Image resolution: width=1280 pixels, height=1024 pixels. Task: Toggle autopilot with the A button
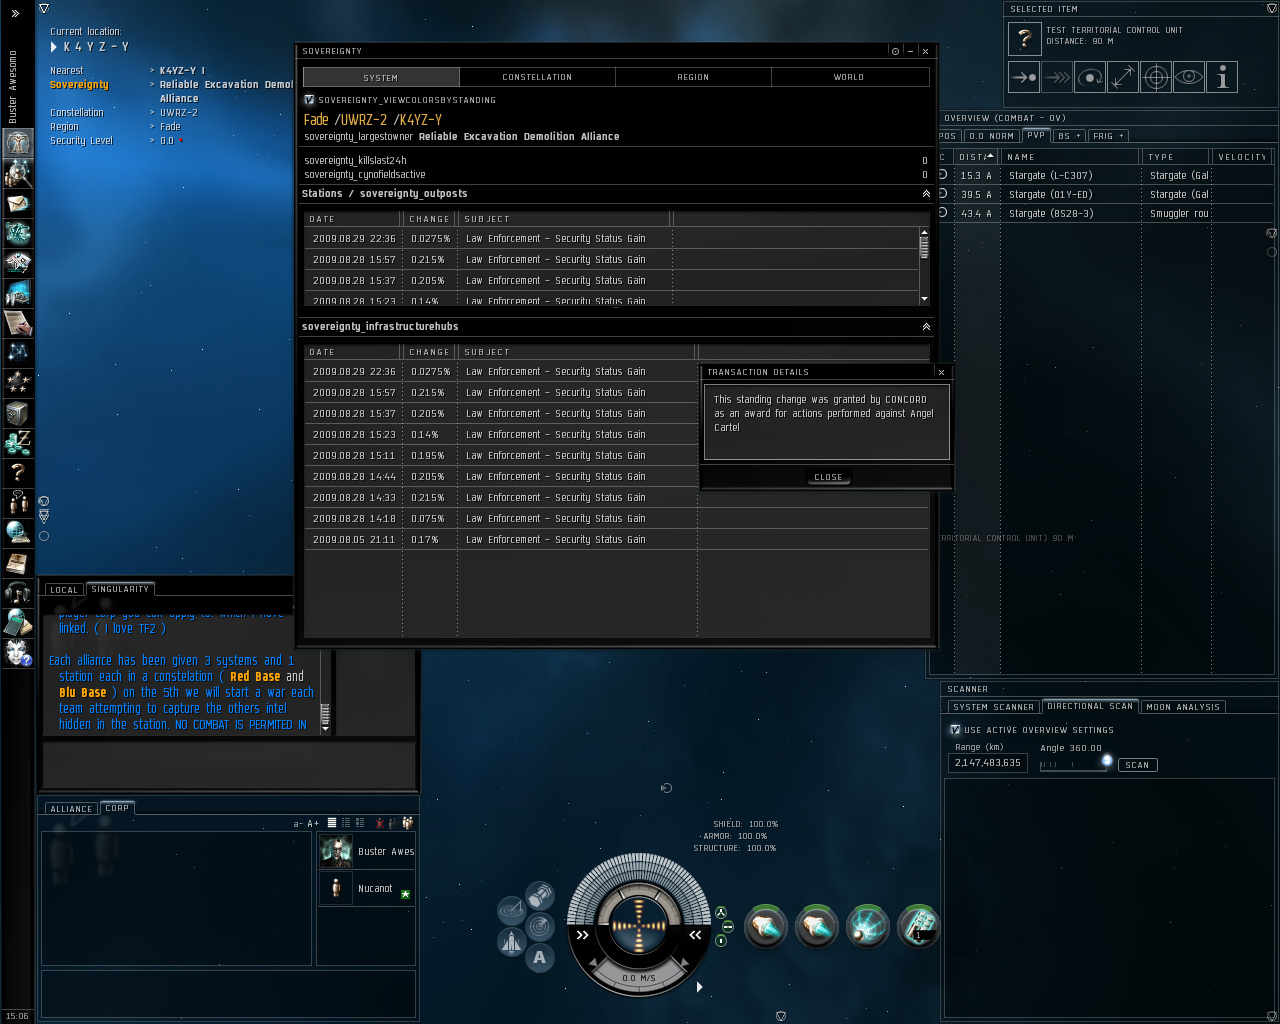(x=540, y=958)
